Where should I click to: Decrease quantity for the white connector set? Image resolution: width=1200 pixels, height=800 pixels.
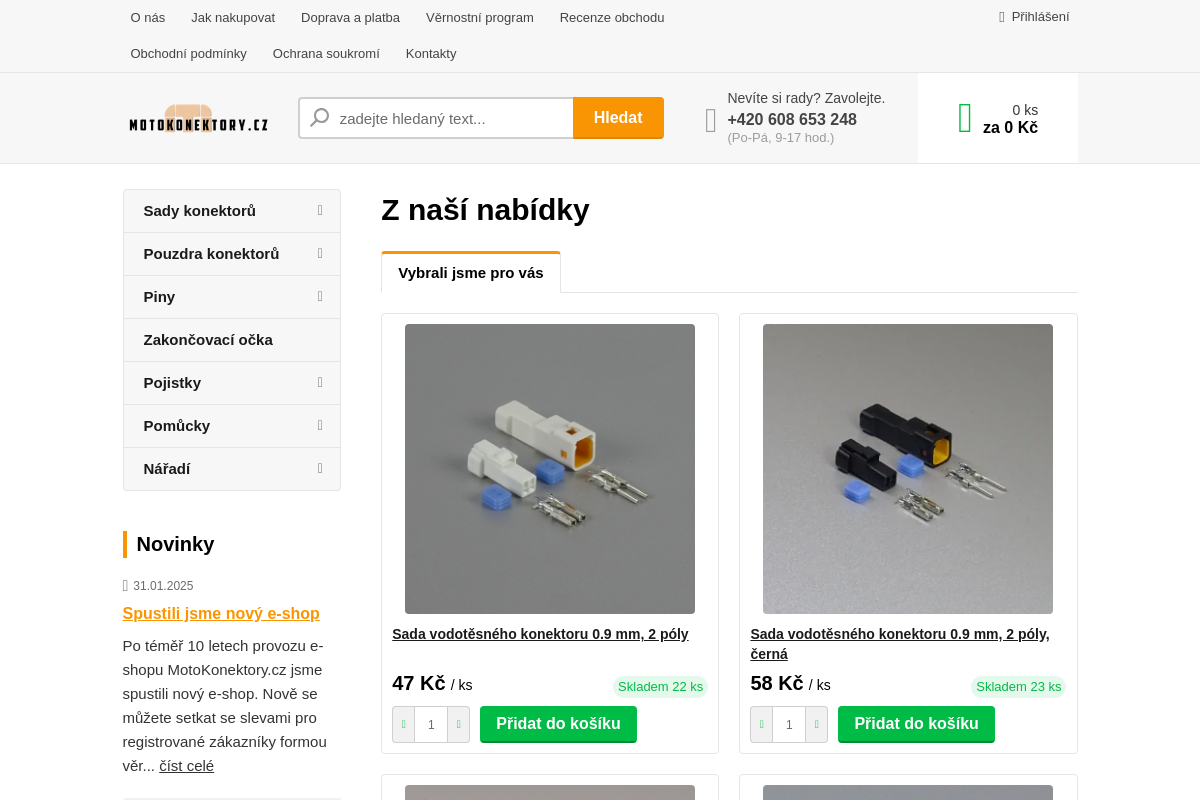(404, 725)
